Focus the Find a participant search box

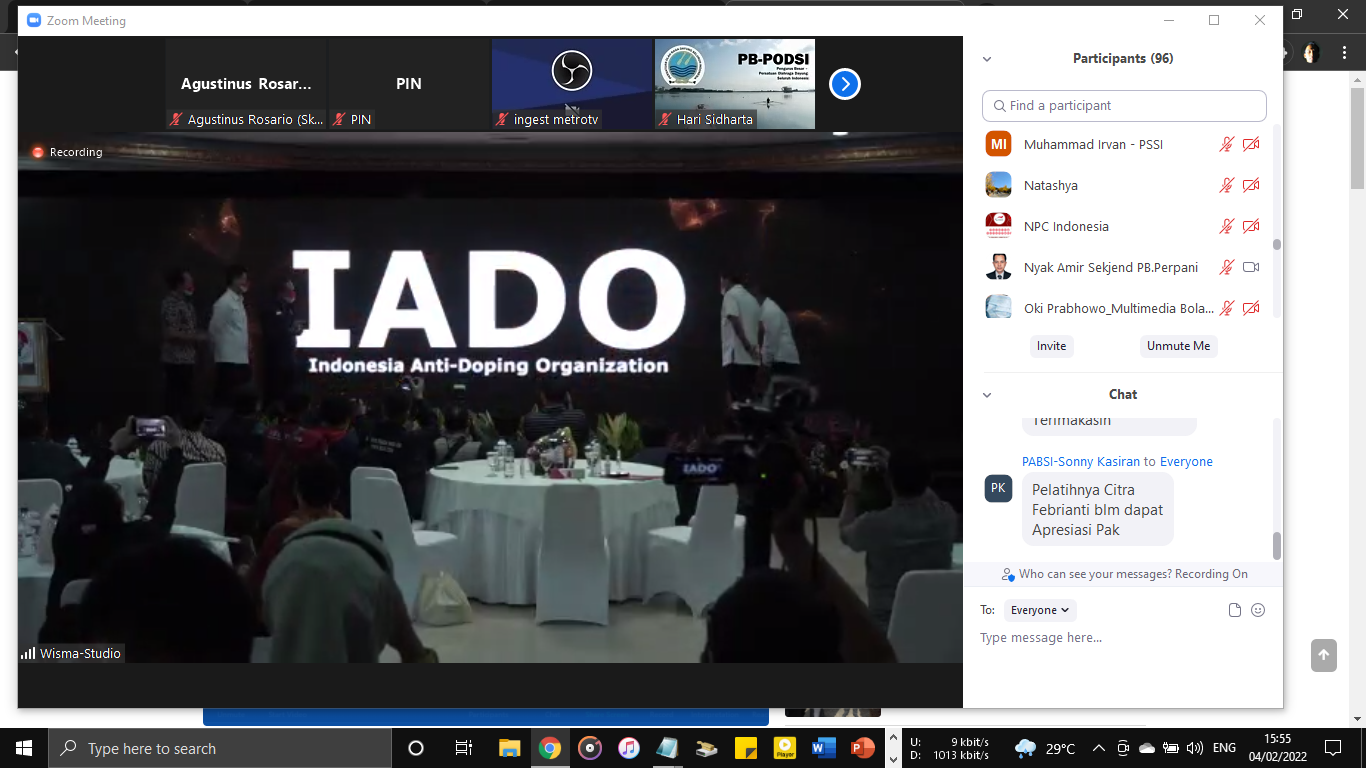pos(1124,106)
